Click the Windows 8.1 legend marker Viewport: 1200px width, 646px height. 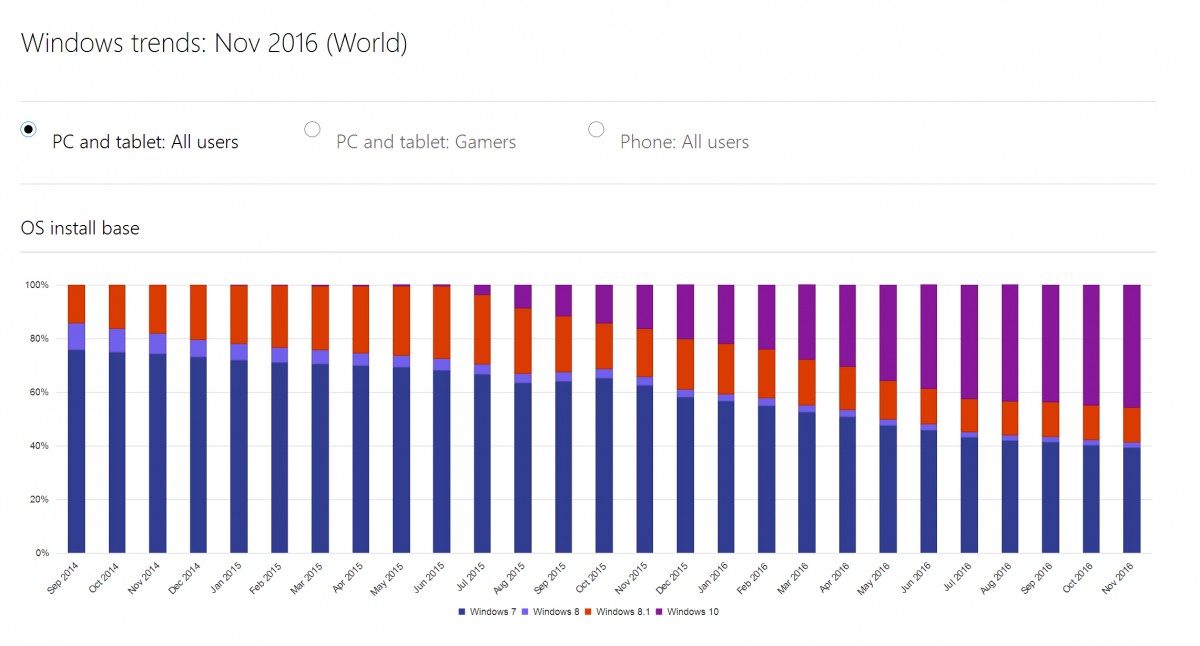(586, 611)
